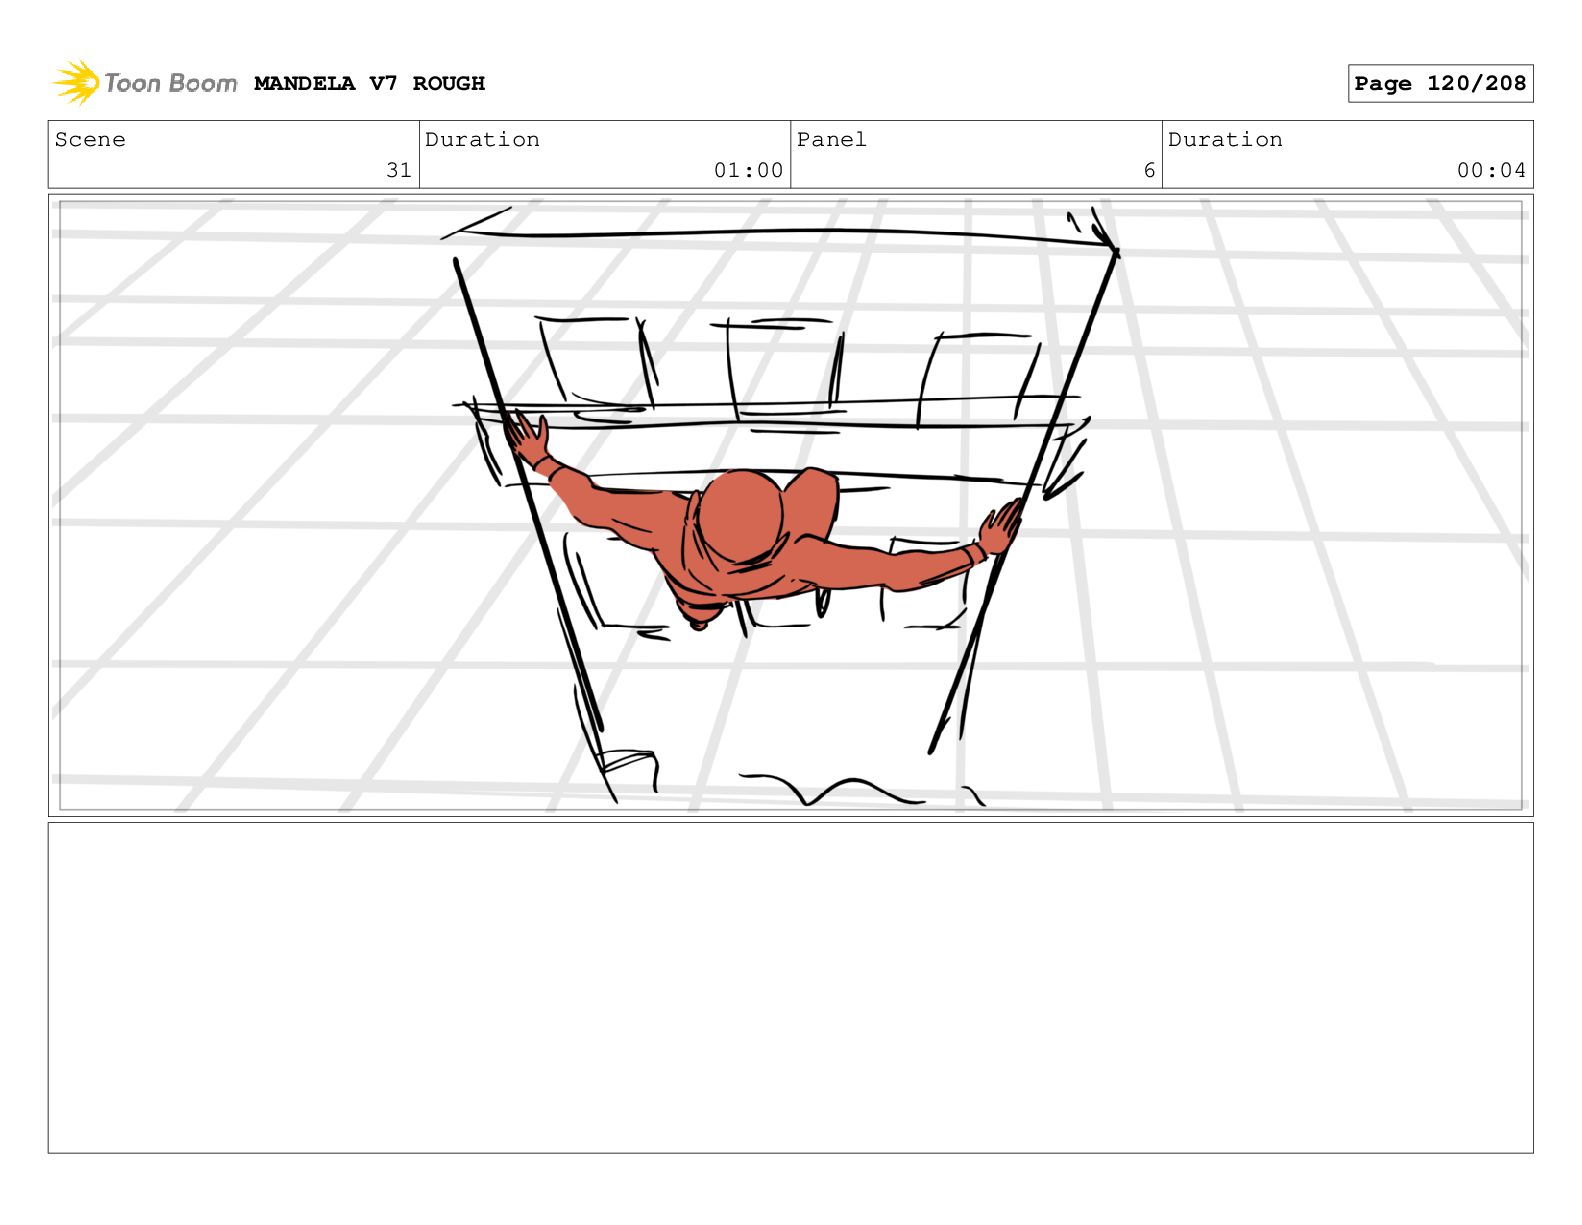Select the scene number '31'

pyautogui.click(x=399, y=171)
